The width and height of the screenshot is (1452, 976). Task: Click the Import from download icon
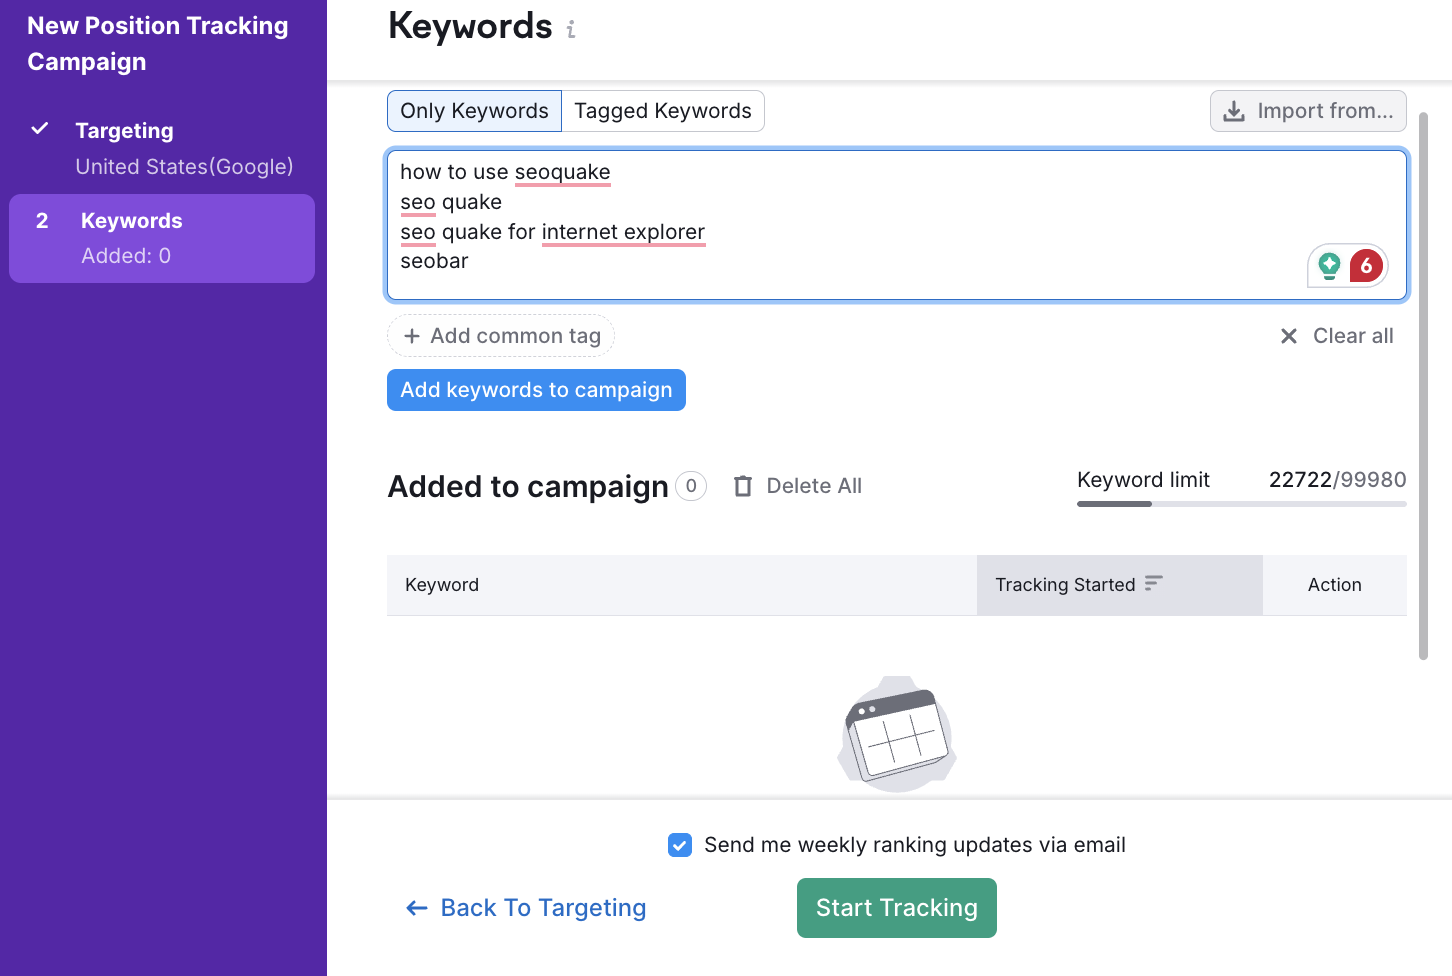(1235, 111)
